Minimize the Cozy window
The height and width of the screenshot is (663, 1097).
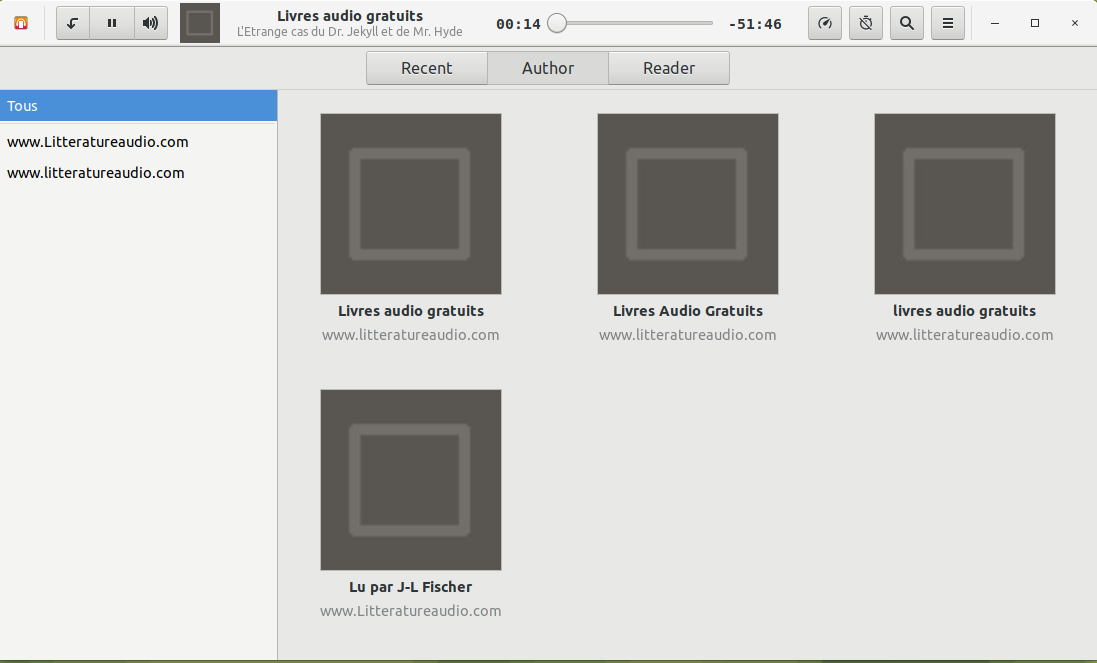tap(995, 23)
